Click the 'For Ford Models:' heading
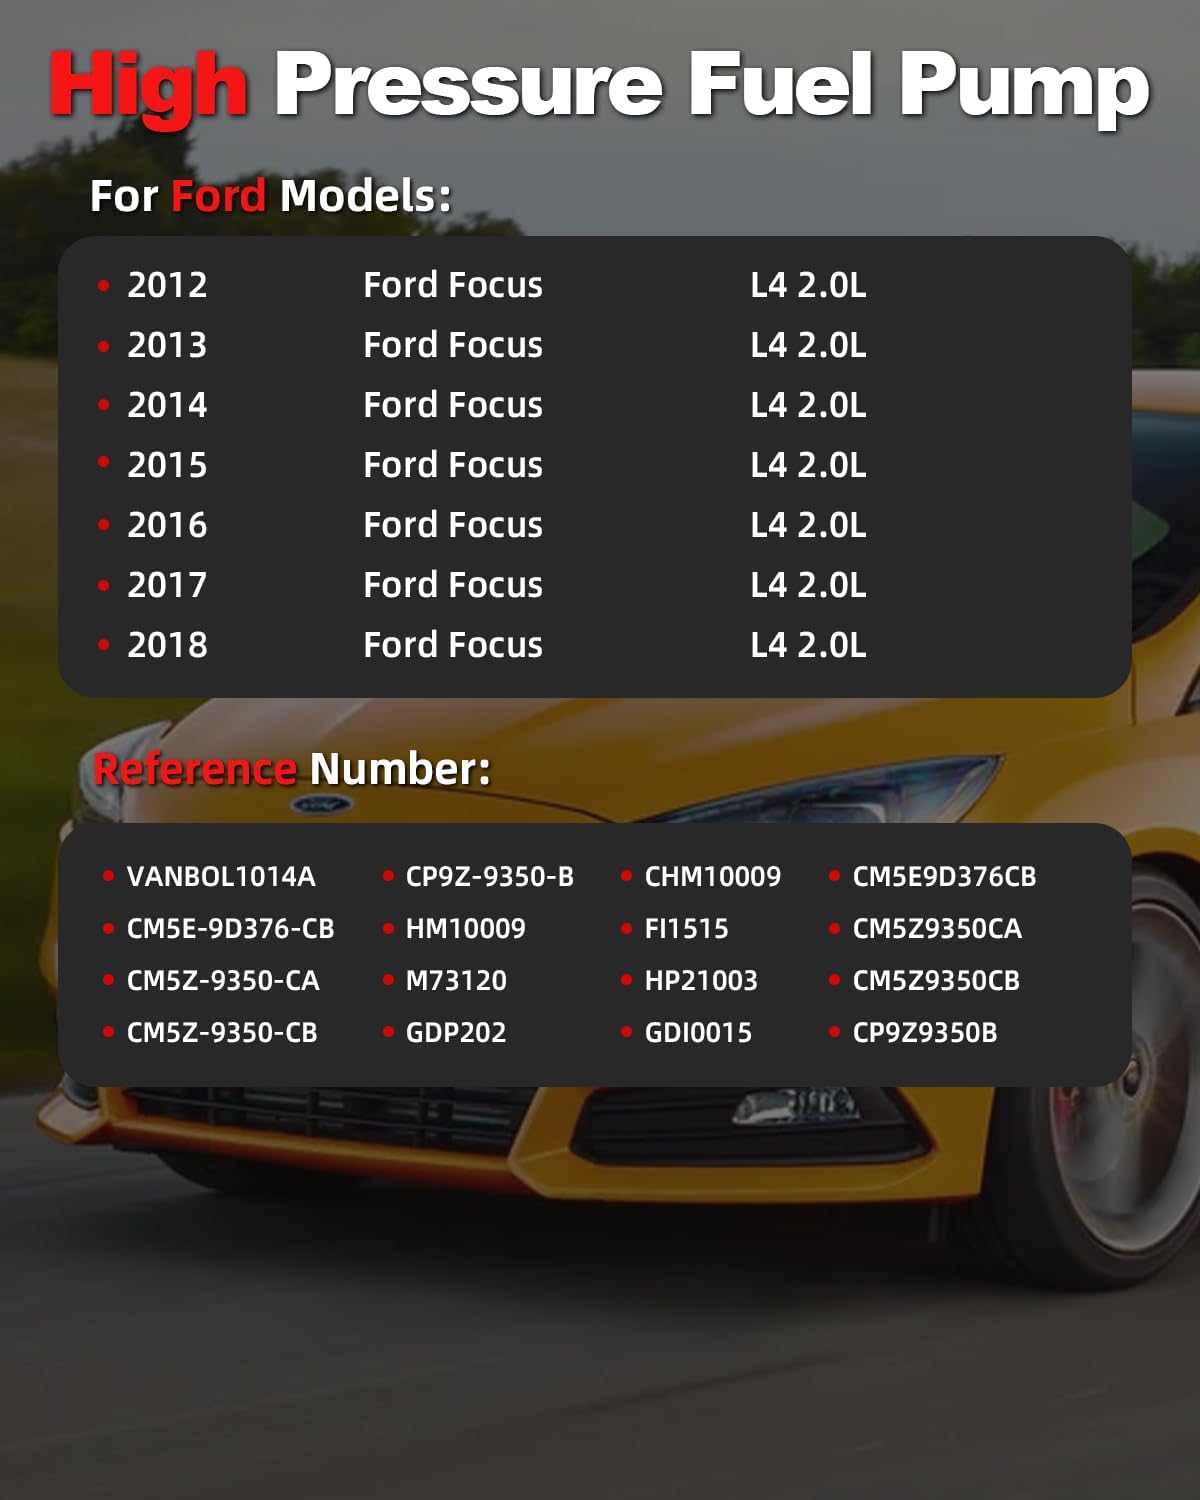 click(x=270, y=196)
